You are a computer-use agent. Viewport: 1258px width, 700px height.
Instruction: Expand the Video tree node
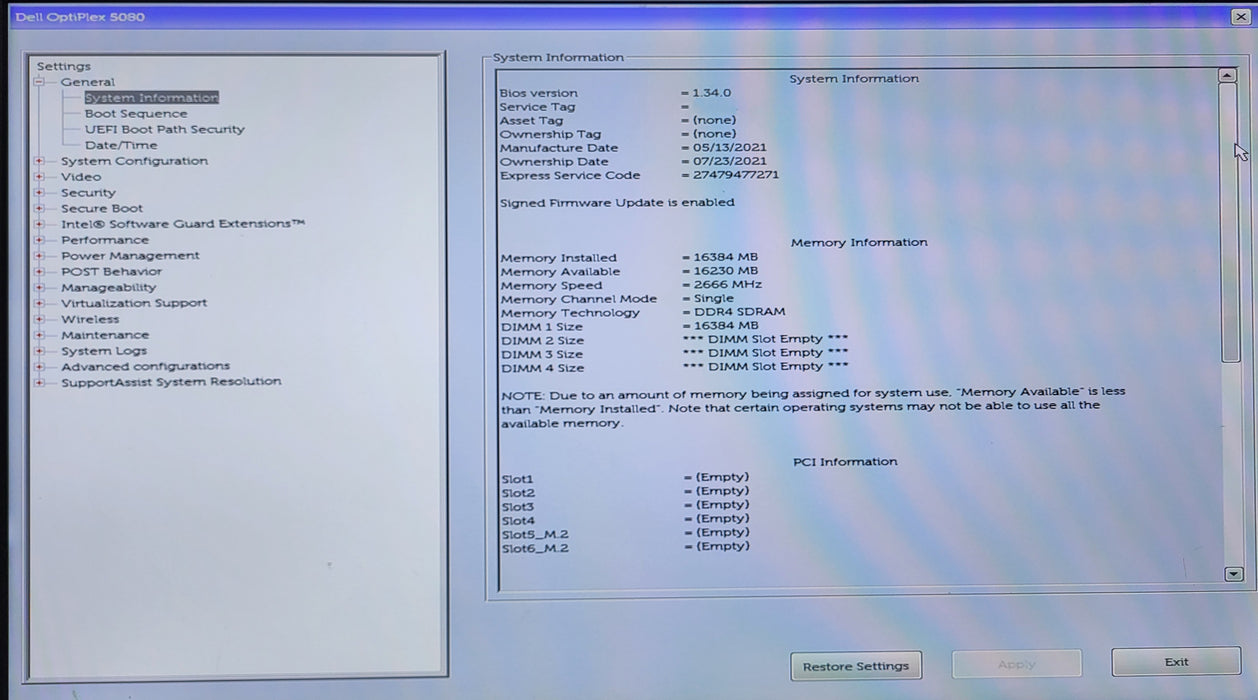(x=39, y=177)
